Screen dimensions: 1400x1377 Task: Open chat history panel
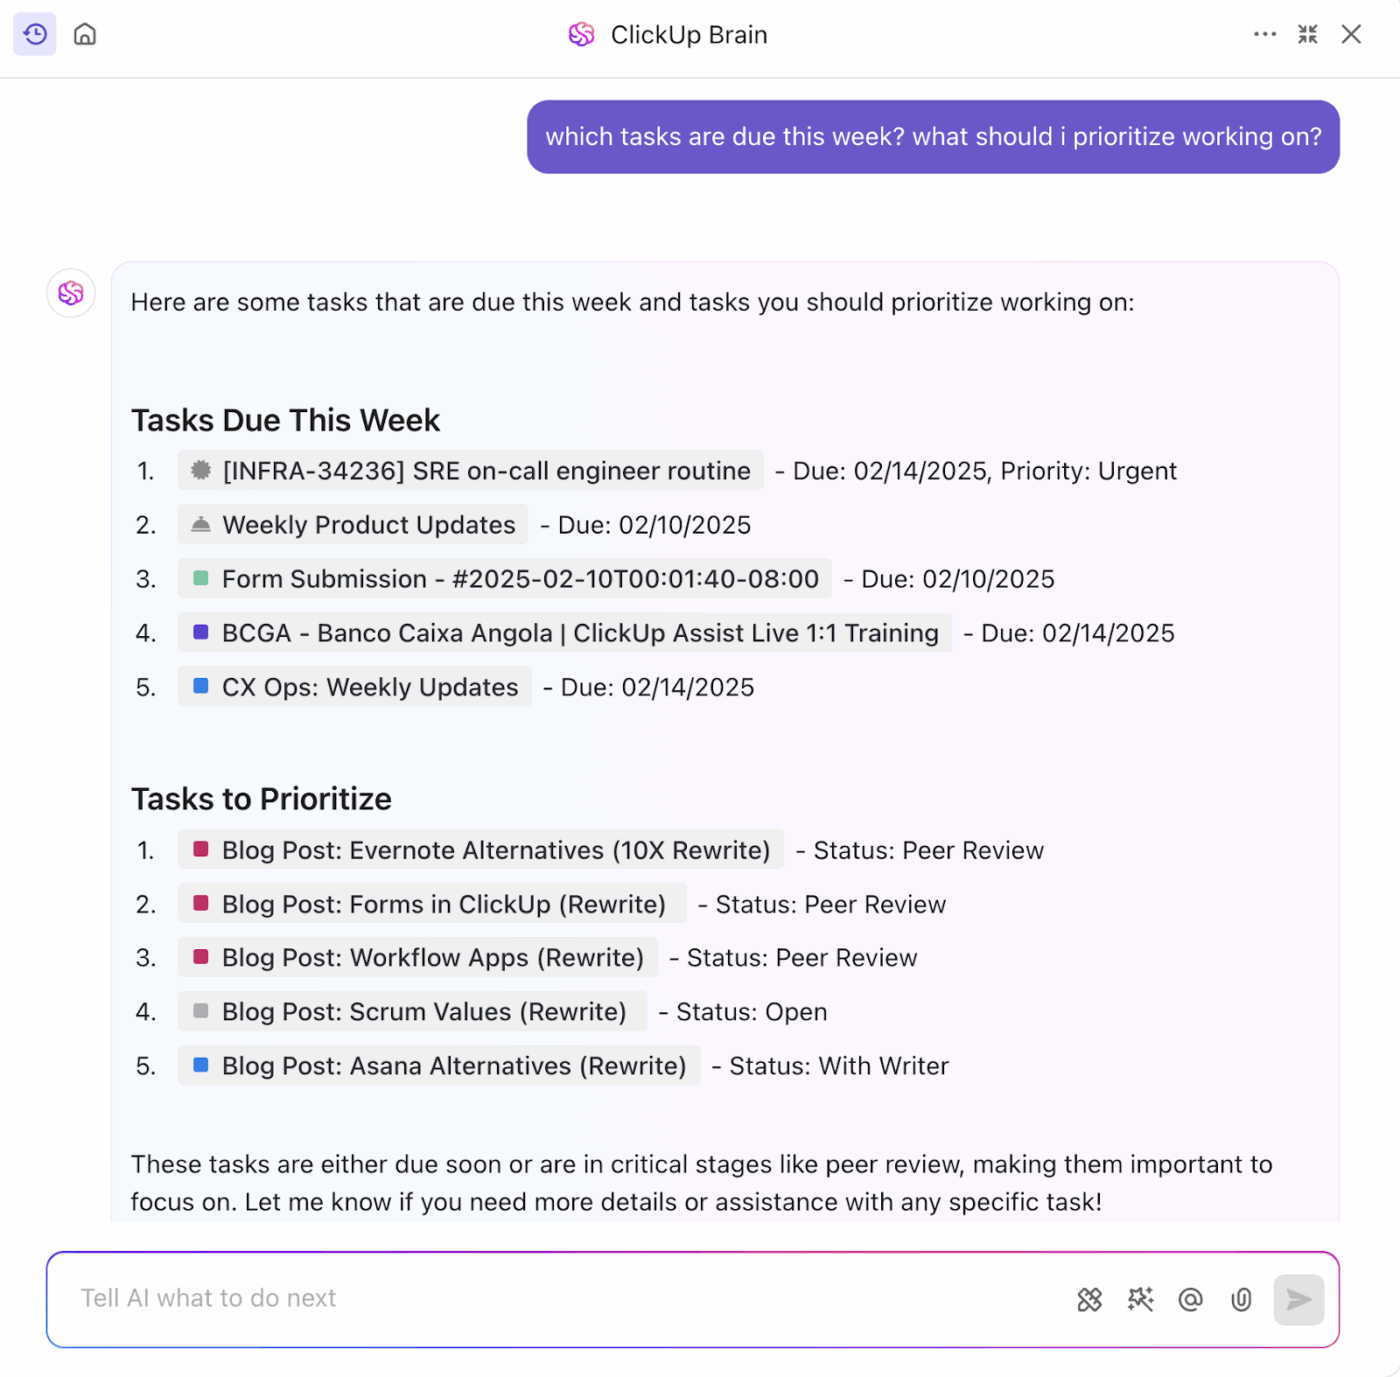pyautogui.click(x=34, y=34)
